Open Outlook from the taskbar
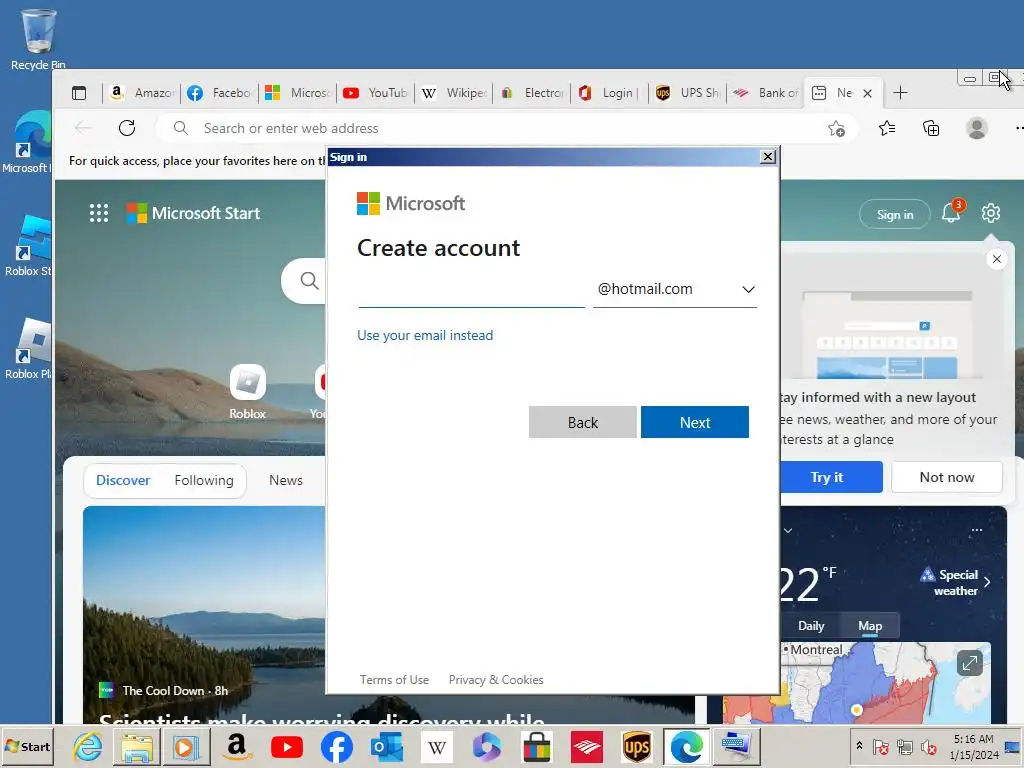This screenshot has height=768, width=1024. (x=387, y=746)
